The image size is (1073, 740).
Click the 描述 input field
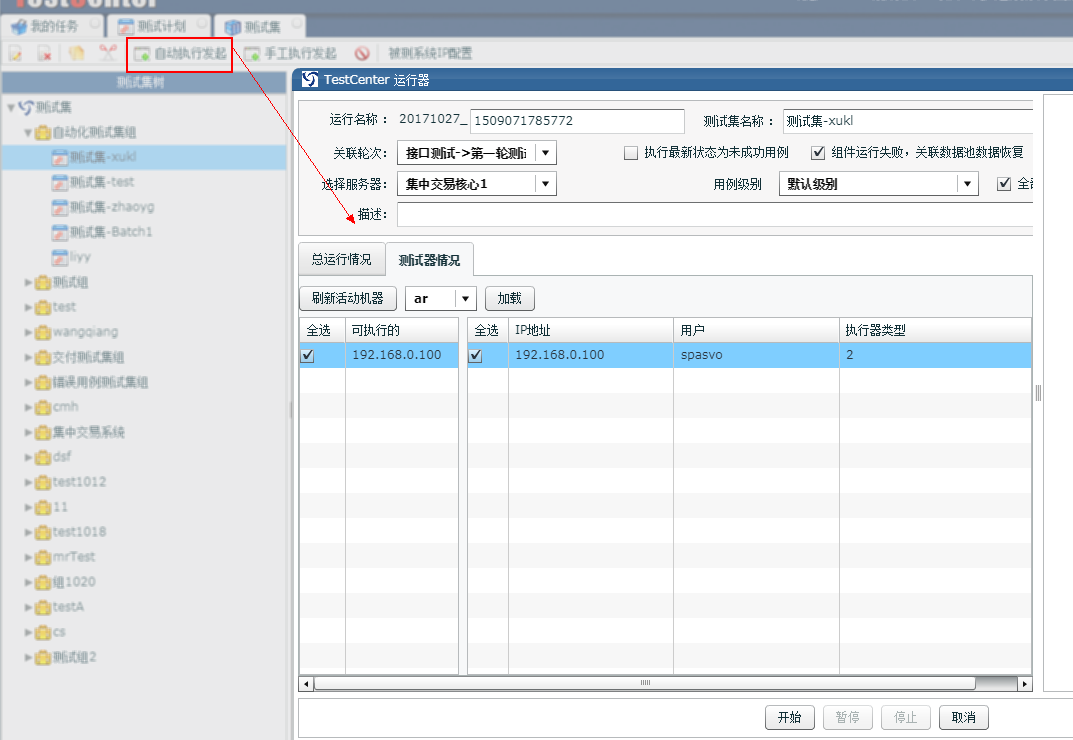(x=714, y=215)
